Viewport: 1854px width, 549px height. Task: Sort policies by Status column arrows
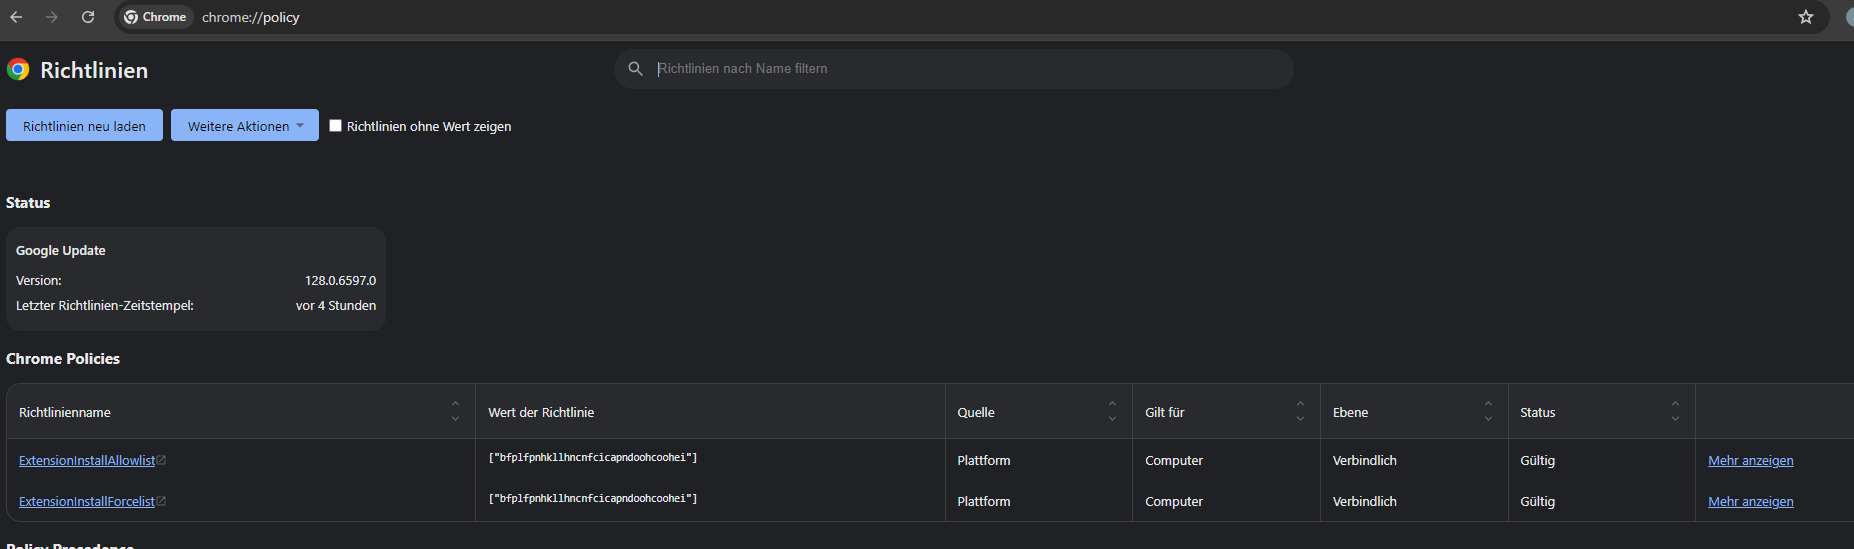pyautogui.click(x=1675, y=411)
